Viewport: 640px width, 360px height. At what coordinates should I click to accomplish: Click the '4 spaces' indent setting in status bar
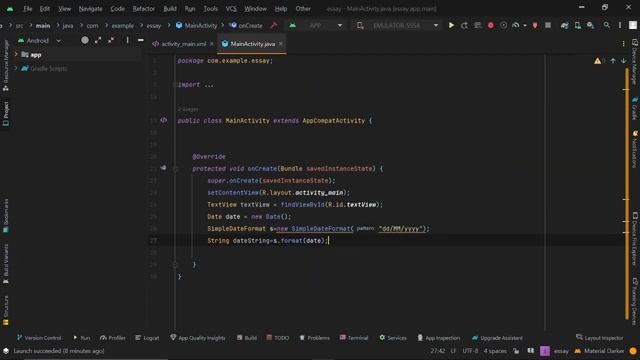(495, 351)
